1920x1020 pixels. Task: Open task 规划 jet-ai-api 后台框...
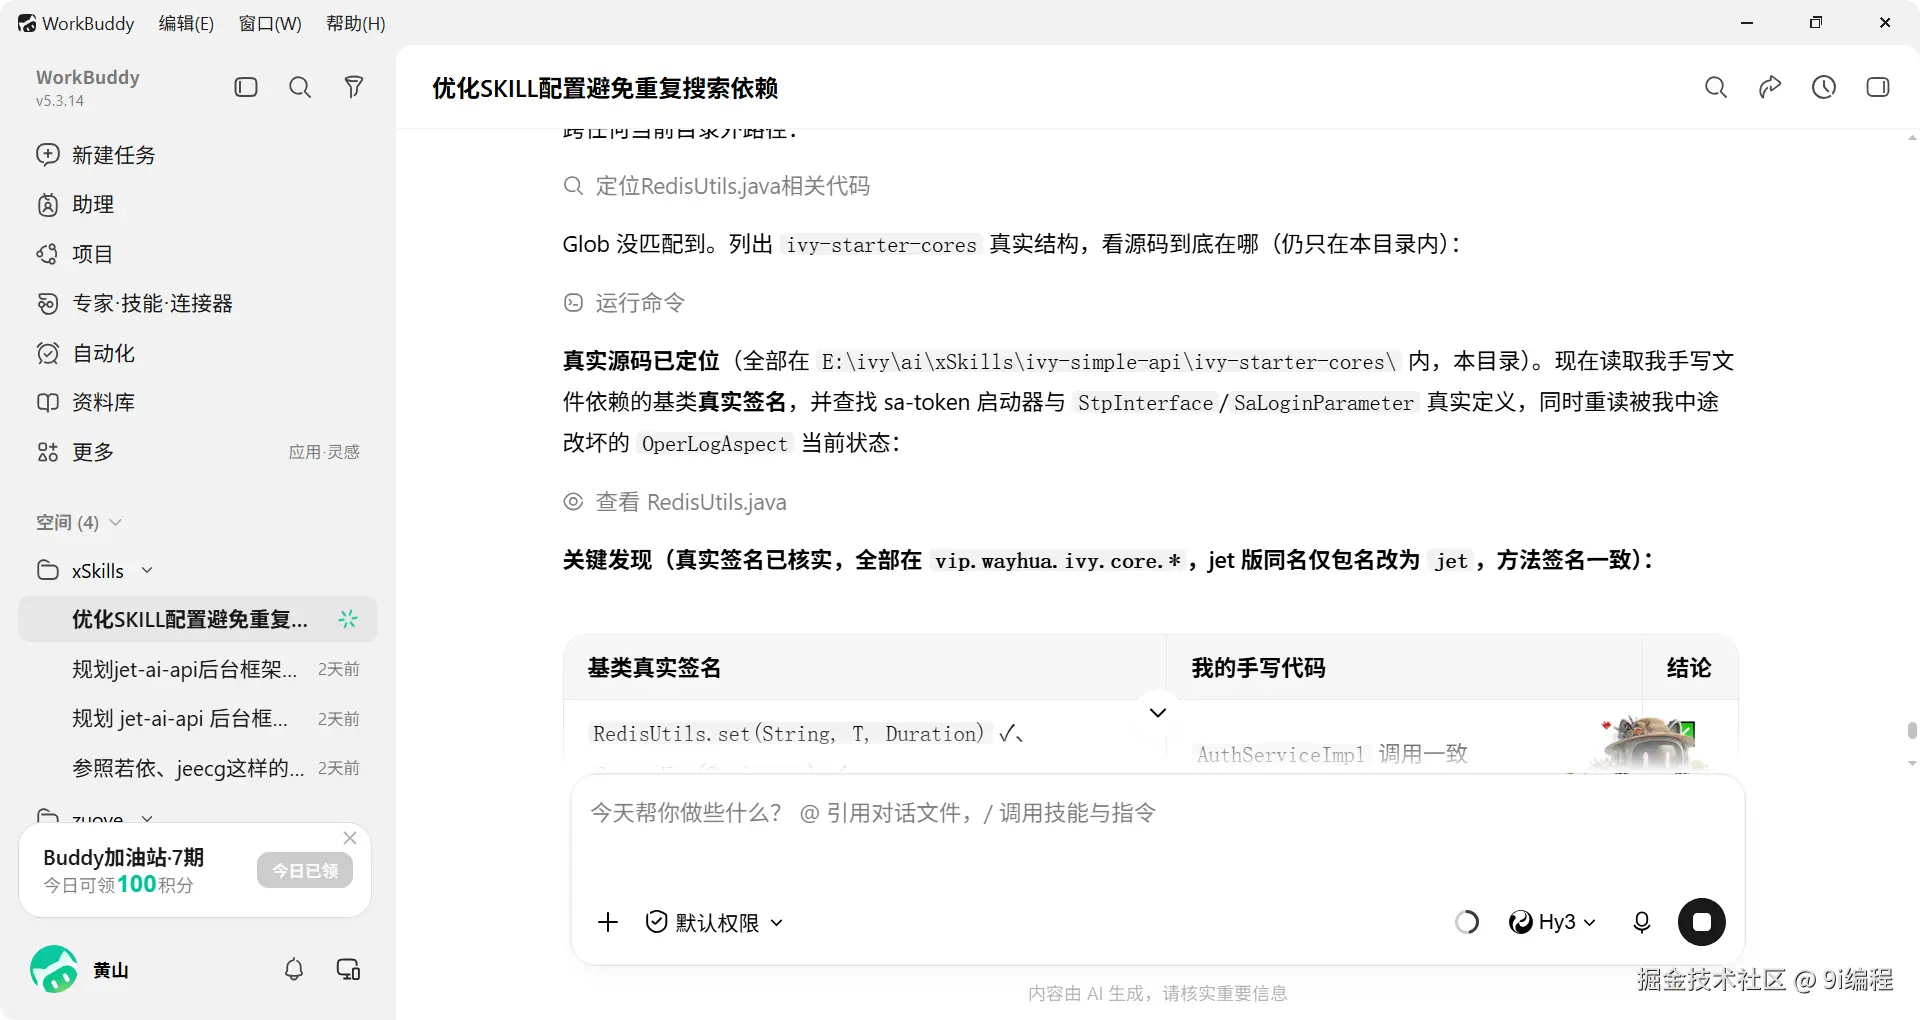(198, 718)
